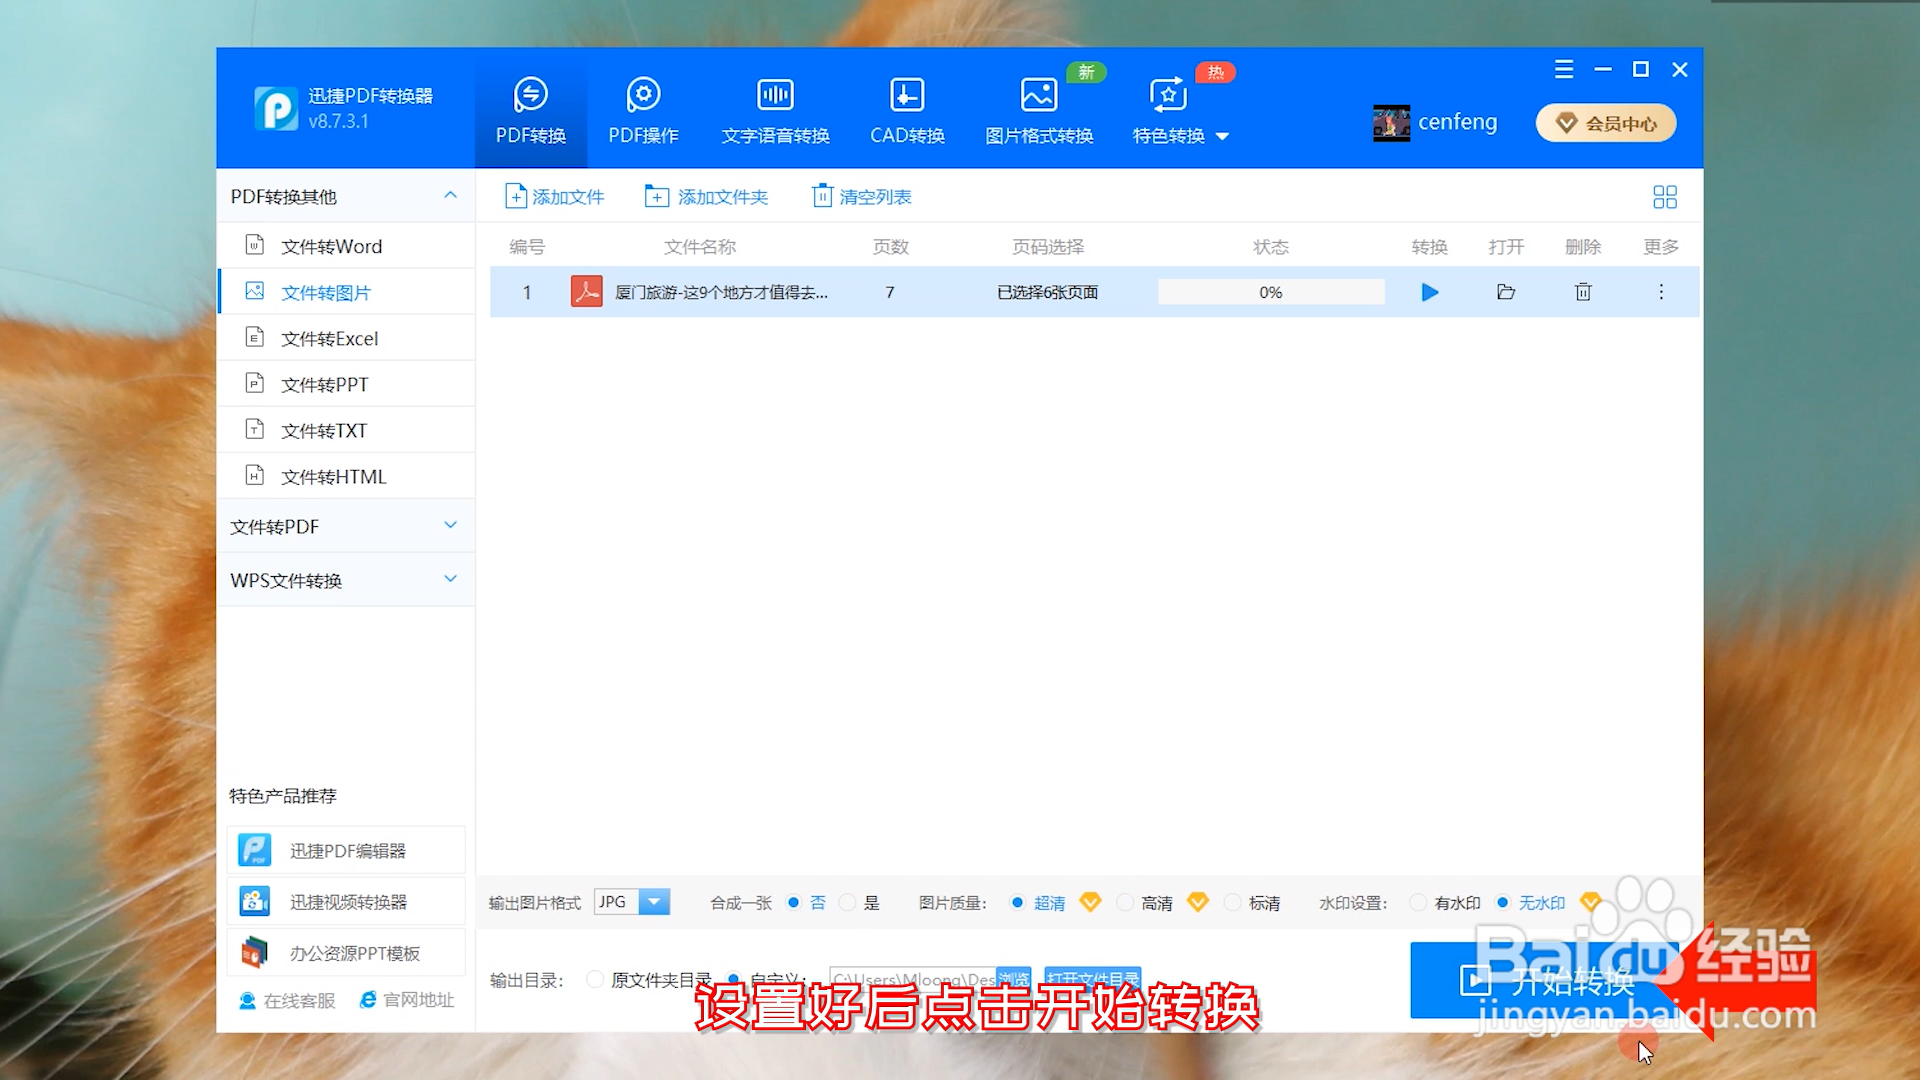This screenshot has width=1920, height=1080.
Task: Select 高清 image quality option
Action: coord(1126,903)
